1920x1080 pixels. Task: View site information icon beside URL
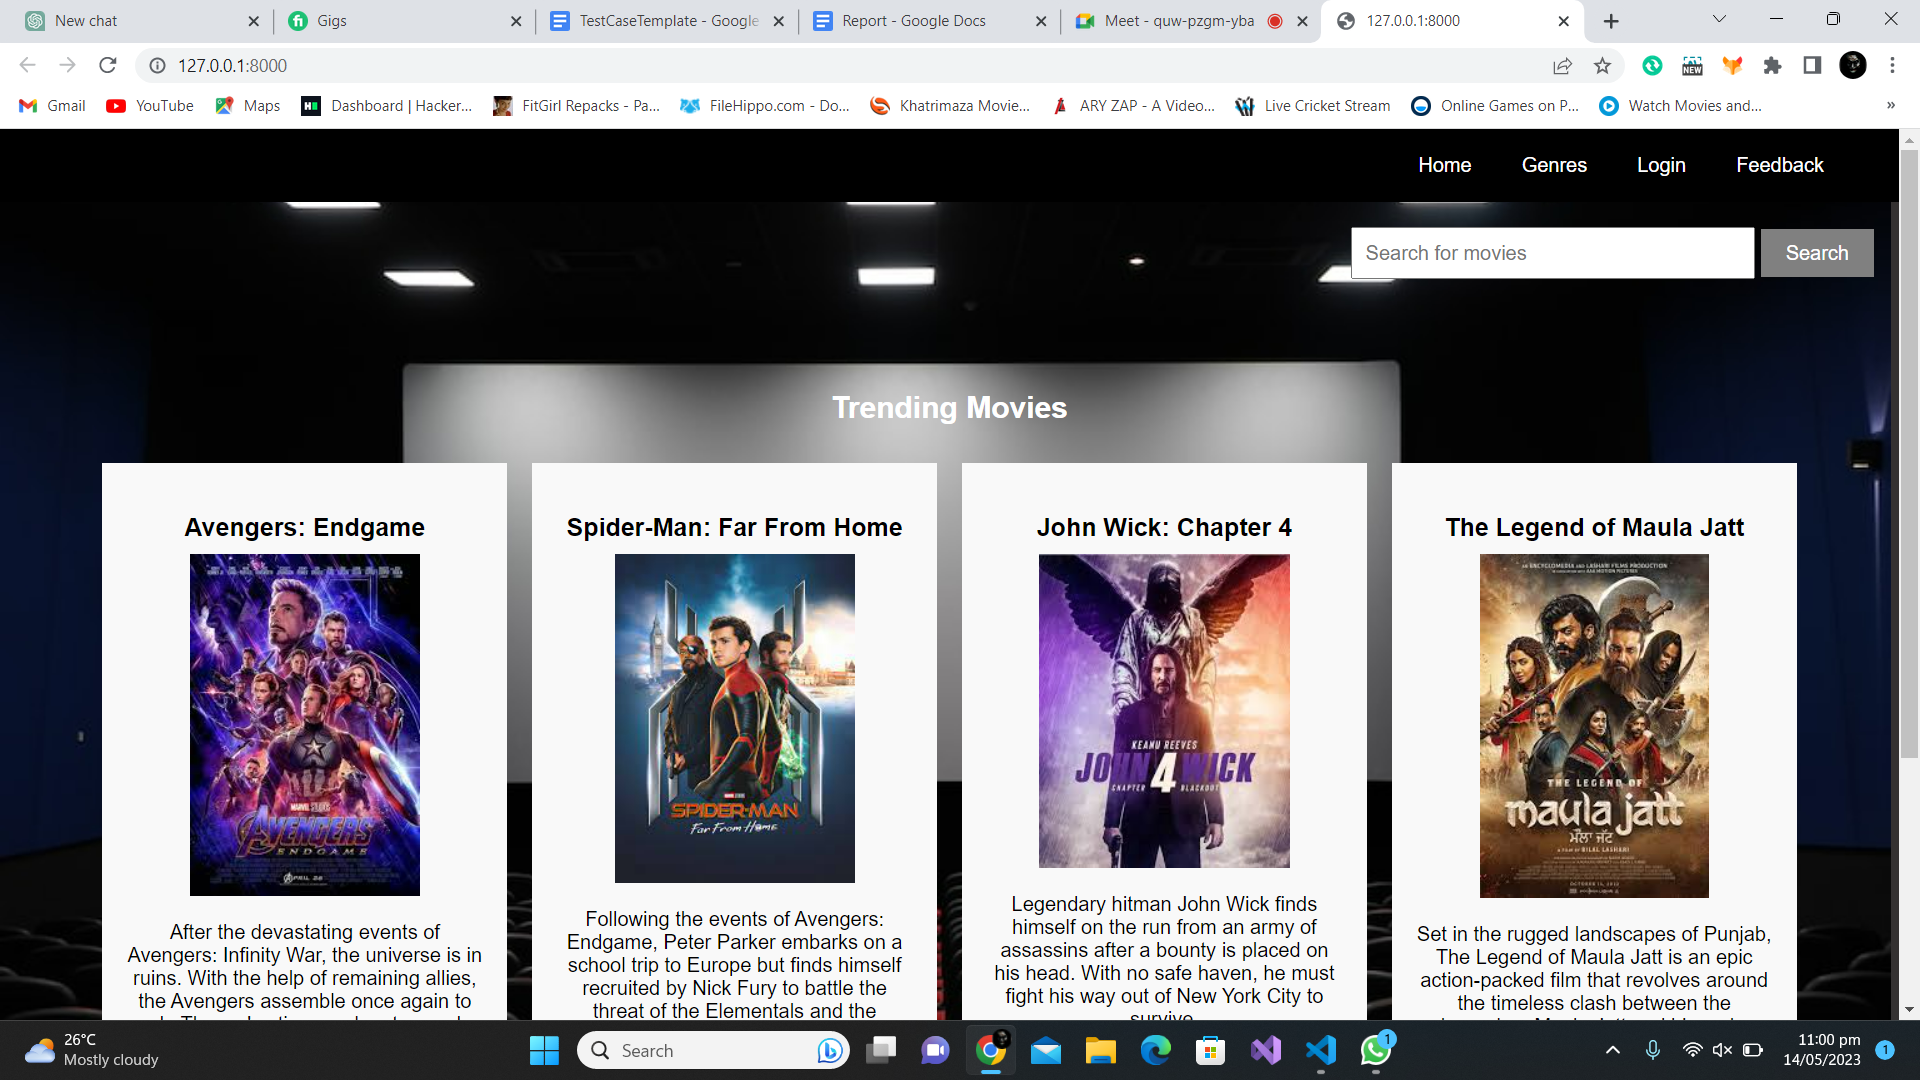[157, 65]
